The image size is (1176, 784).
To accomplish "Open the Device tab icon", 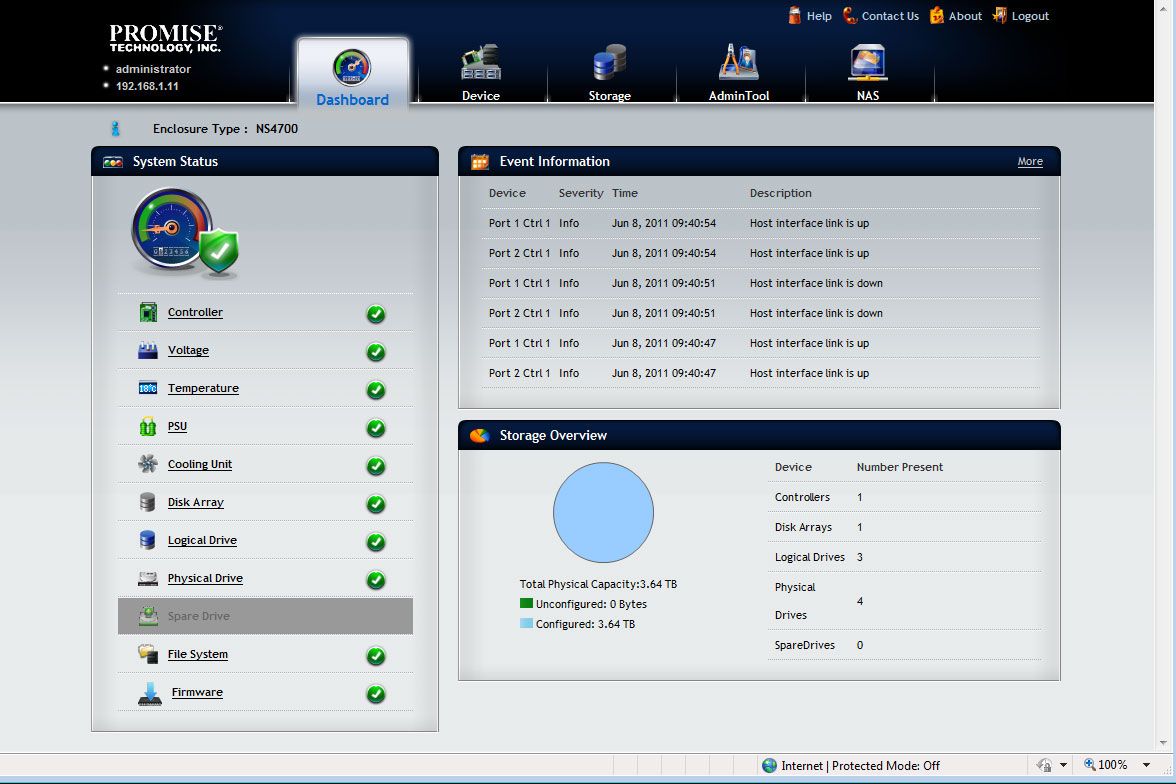I will [x=481, y=62].
